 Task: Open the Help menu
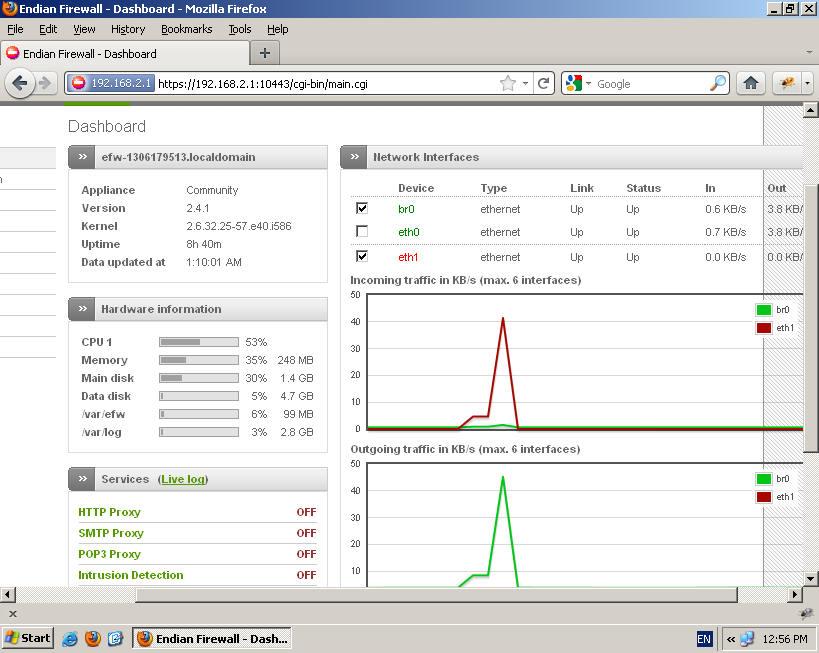coord(277,29)
